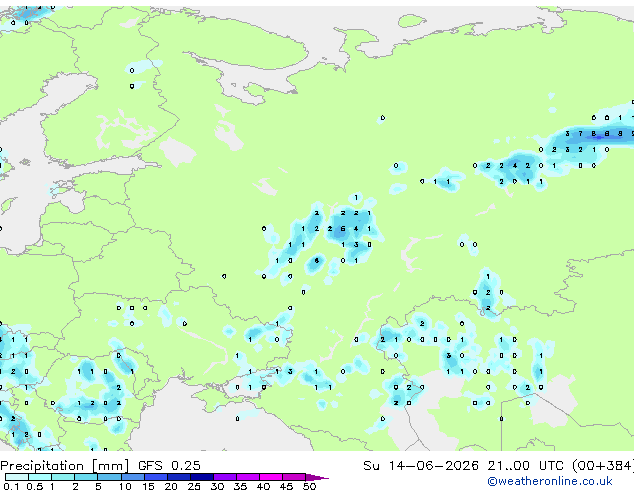The image size is (634, 490).
Task: Pick legend swatch between 40 and 45
Action: tap(271, 477)
